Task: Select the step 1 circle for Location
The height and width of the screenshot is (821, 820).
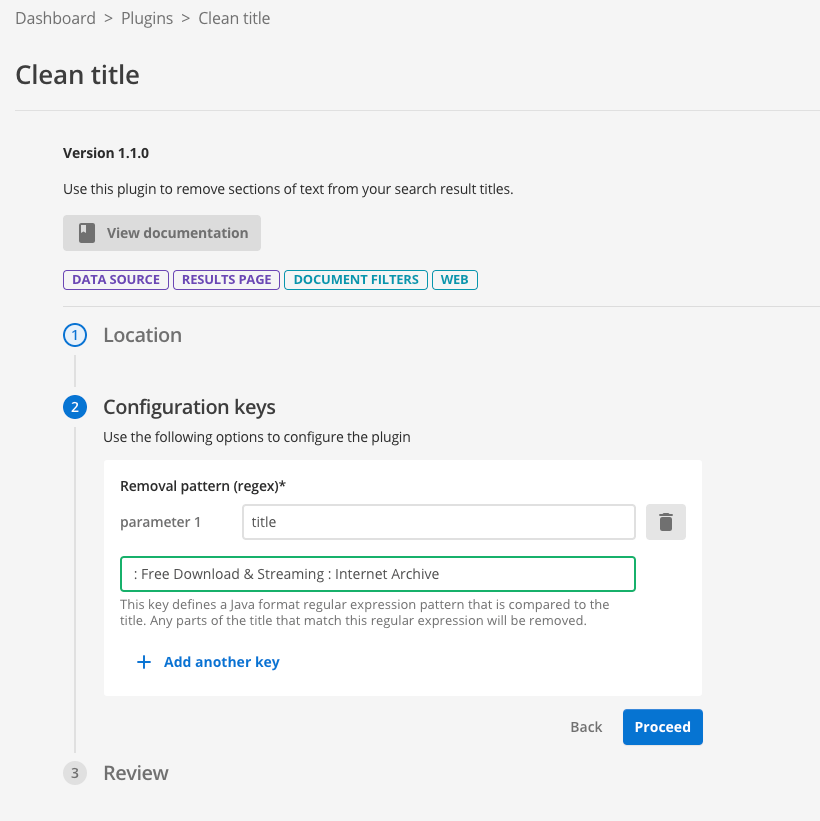Action: [75, 335]
